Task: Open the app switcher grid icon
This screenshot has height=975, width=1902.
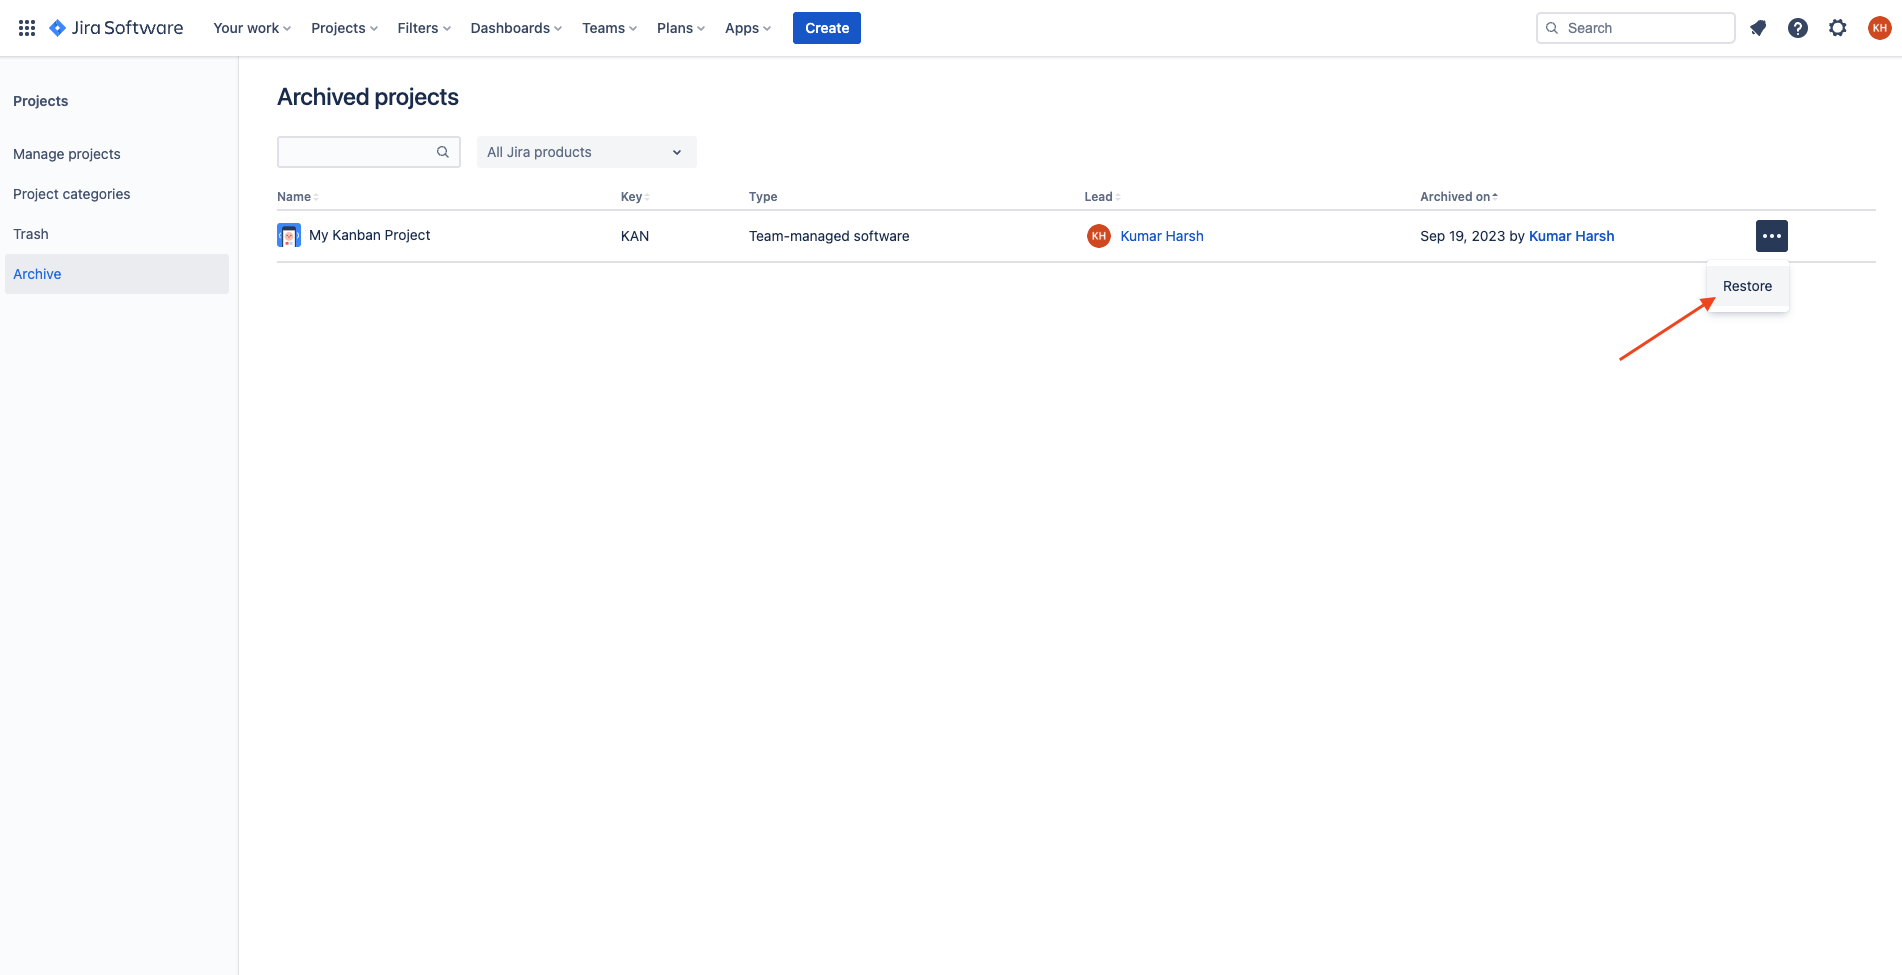Action: click(x=27, y=27)
